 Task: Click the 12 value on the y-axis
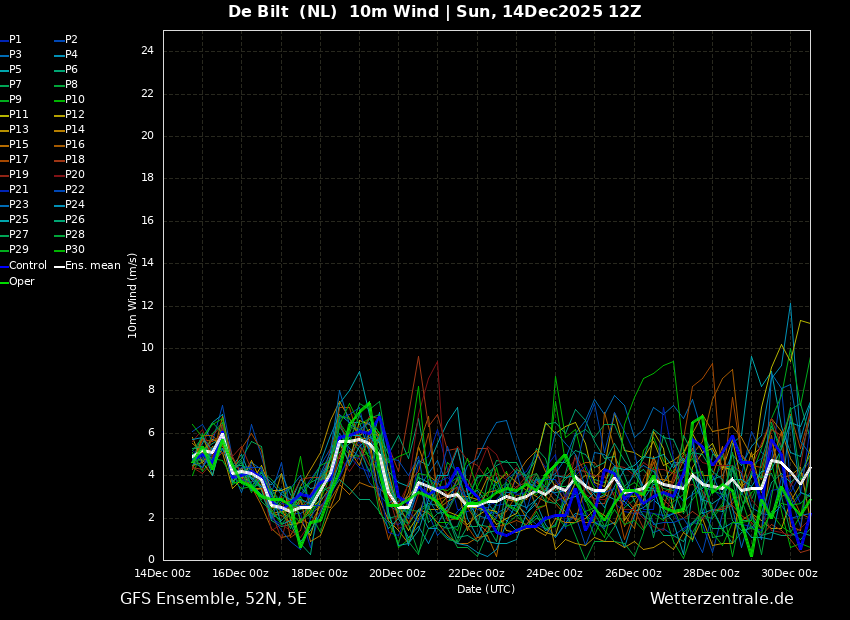coord(147,306)
